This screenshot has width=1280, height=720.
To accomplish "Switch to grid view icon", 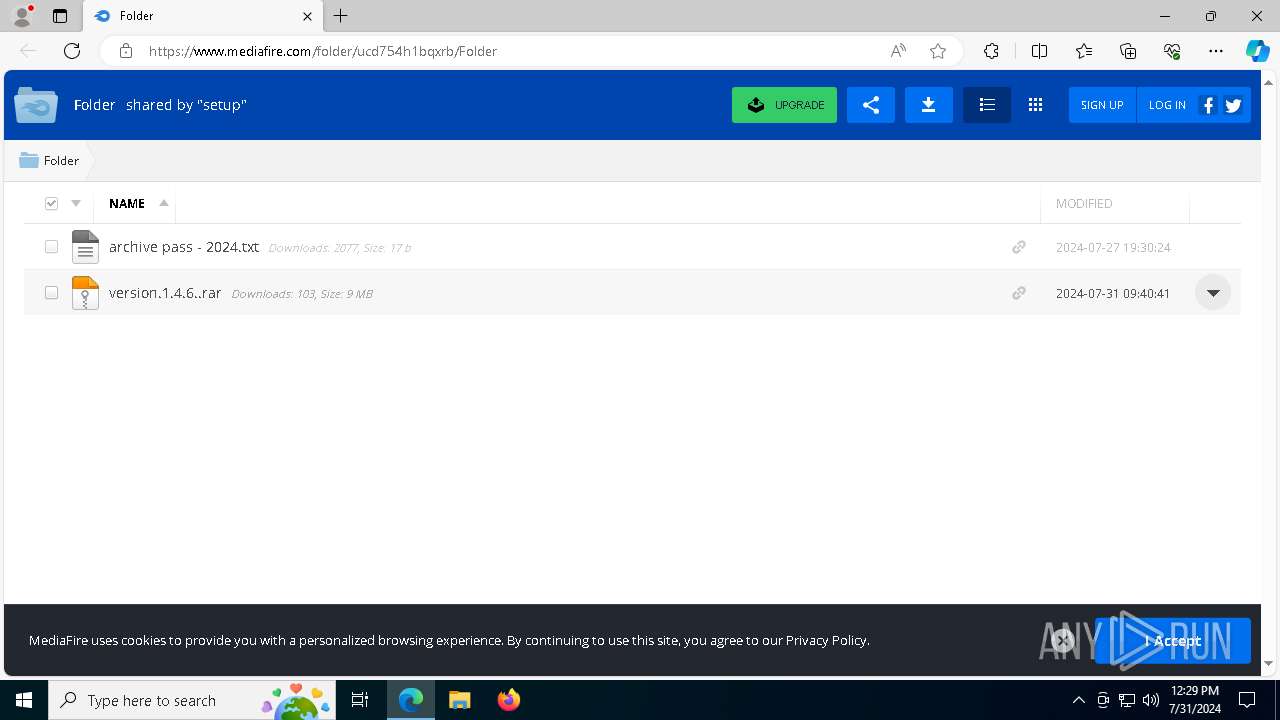I will click(x=1035, y=105).
